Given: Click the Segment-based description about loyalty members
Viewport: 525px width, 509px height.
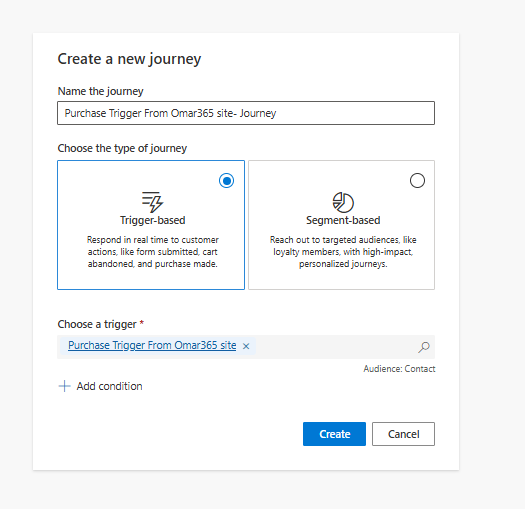Looking at the screenshot, I should 343,252.
